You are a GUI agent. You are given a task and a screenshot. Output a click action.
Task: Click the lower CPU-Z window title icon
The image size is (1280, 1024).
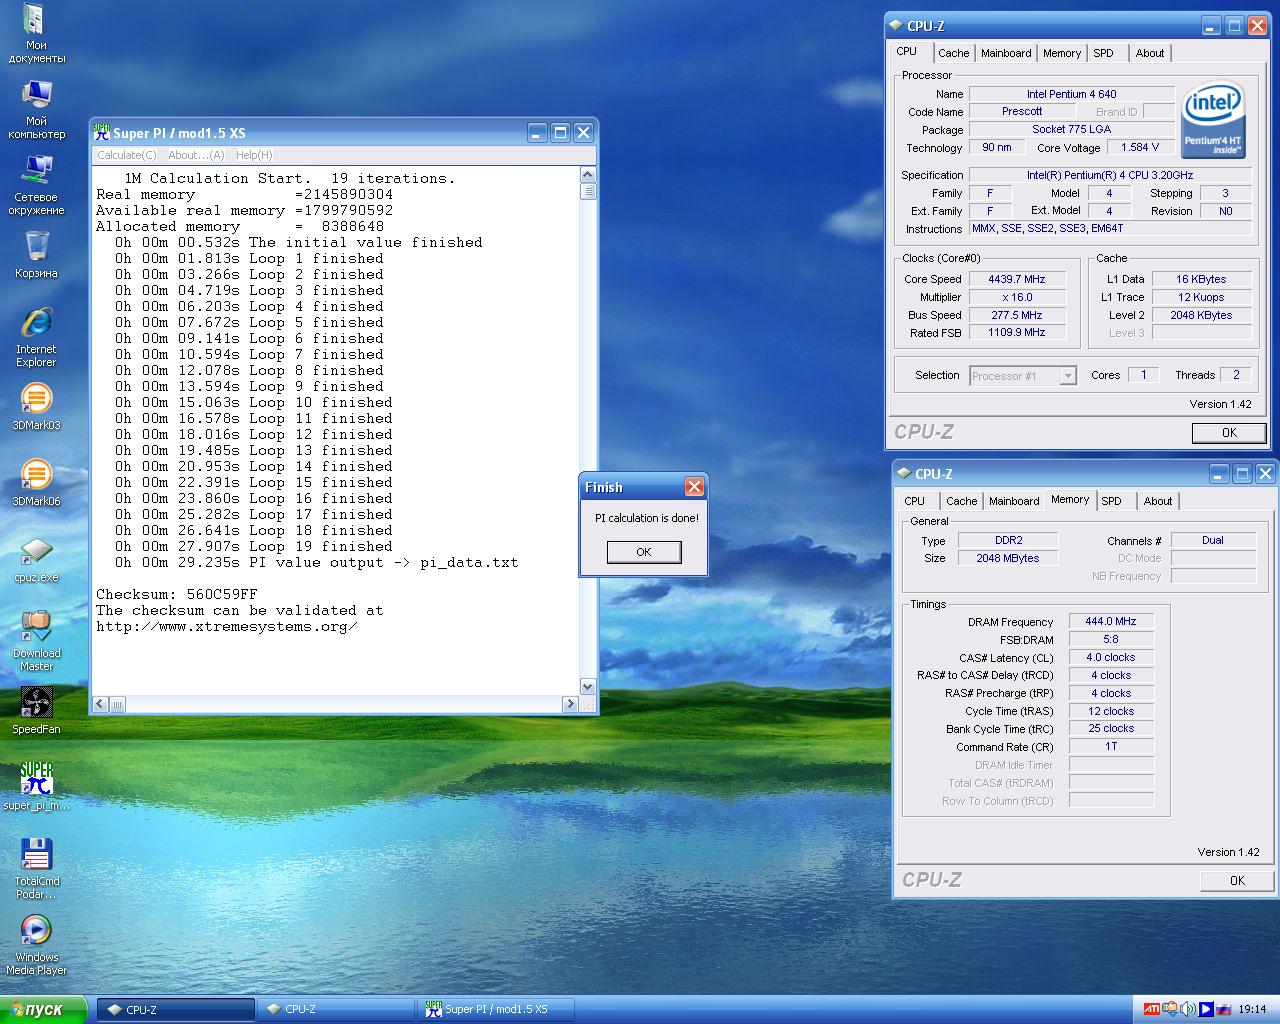coord(904,474)
